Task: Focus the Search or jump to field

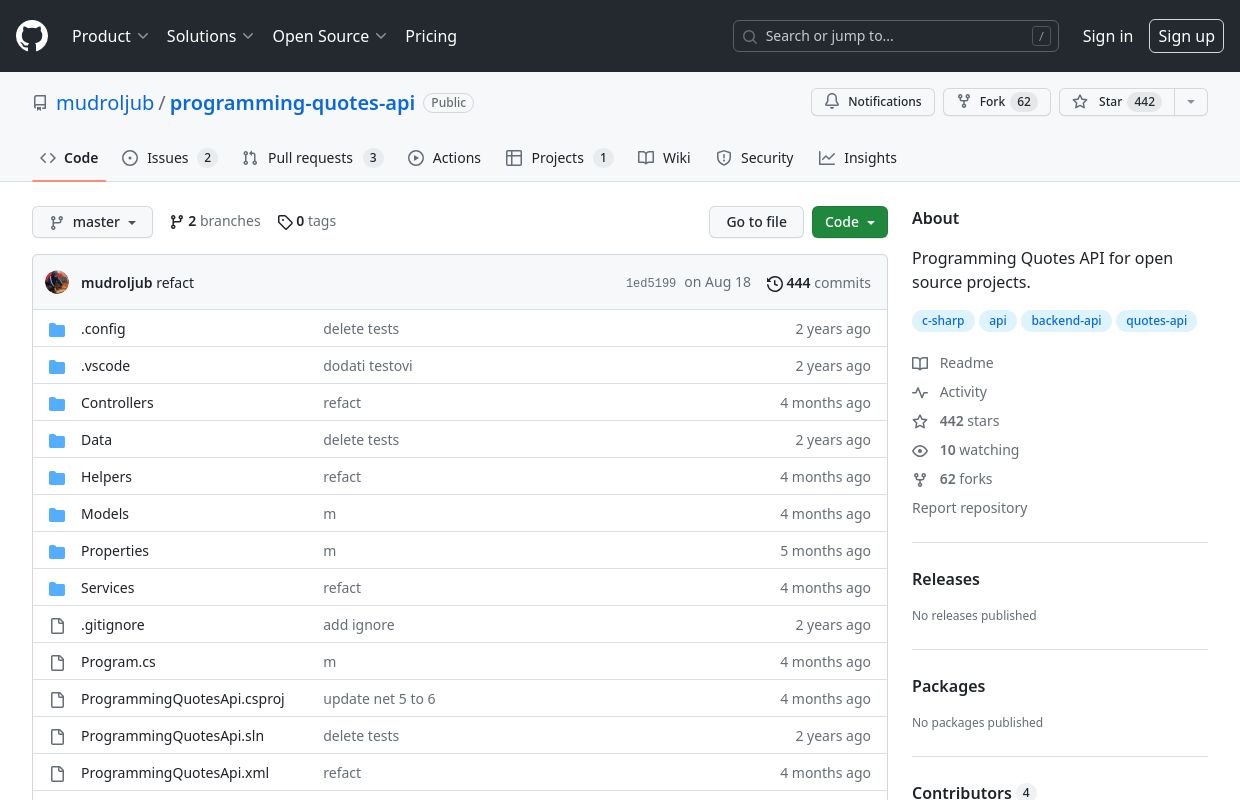Action: (x=896, y=36)
